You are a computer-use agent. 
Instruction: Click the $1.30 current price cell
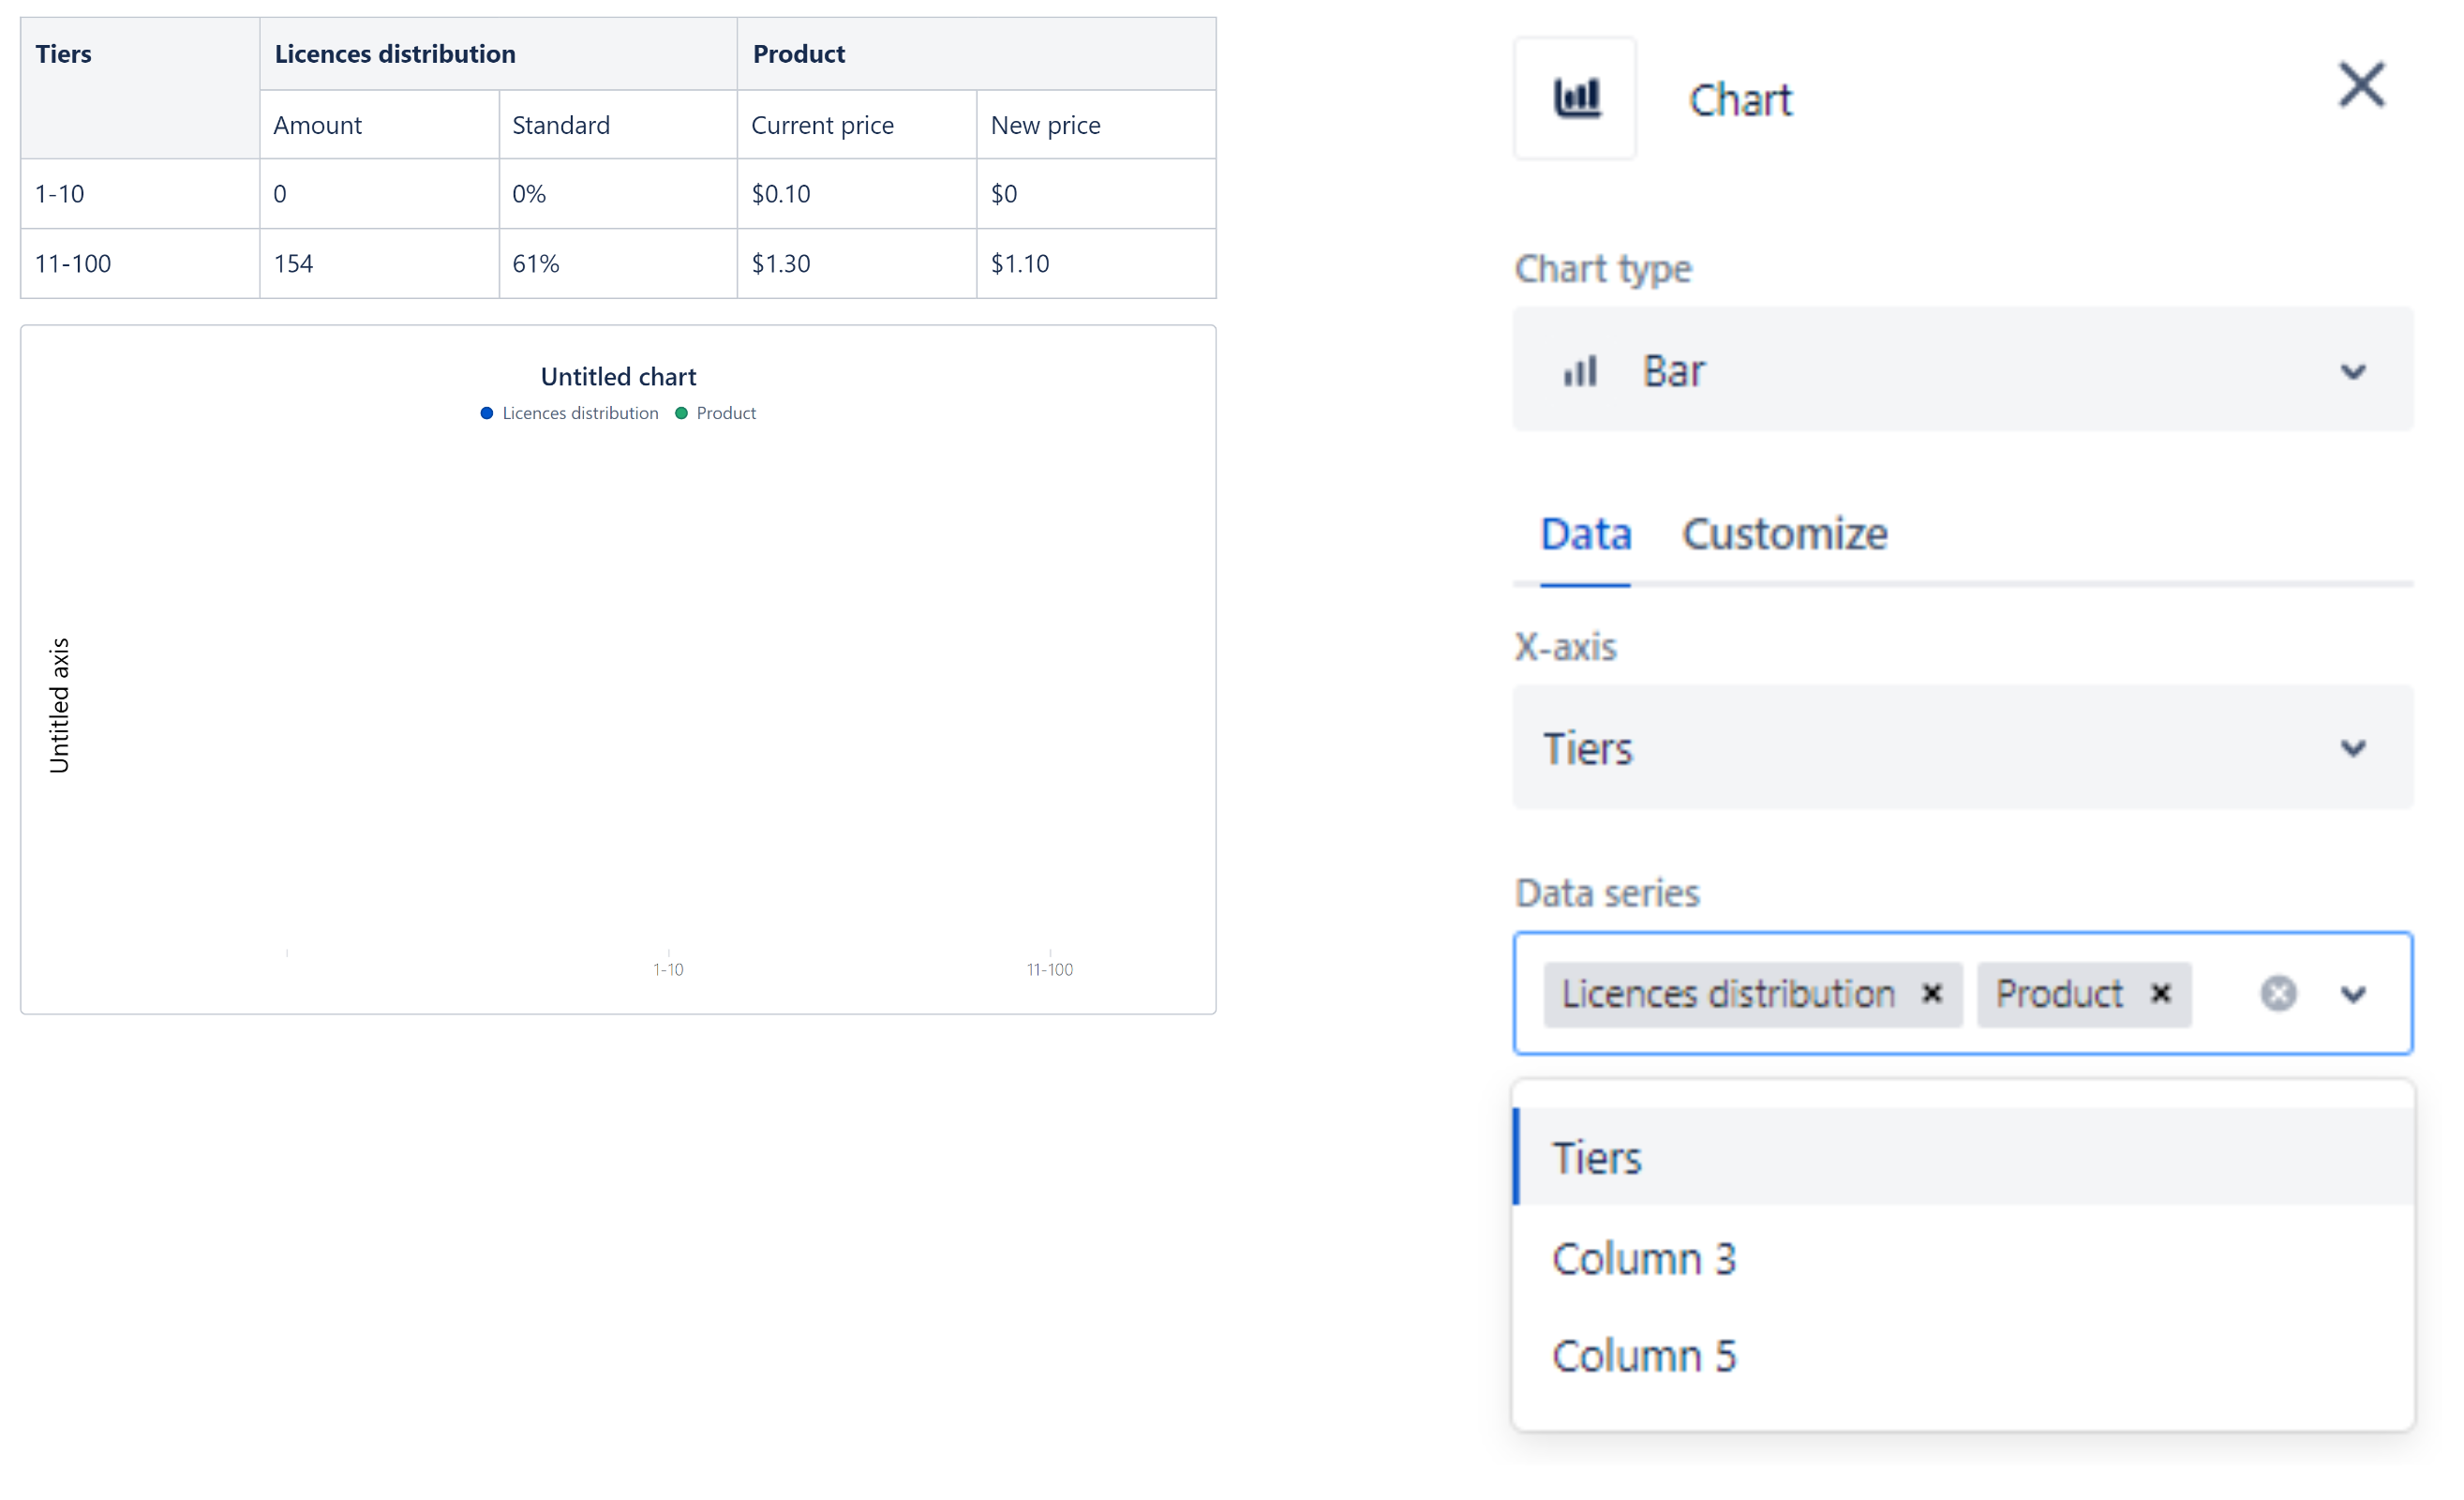(857, 263)
